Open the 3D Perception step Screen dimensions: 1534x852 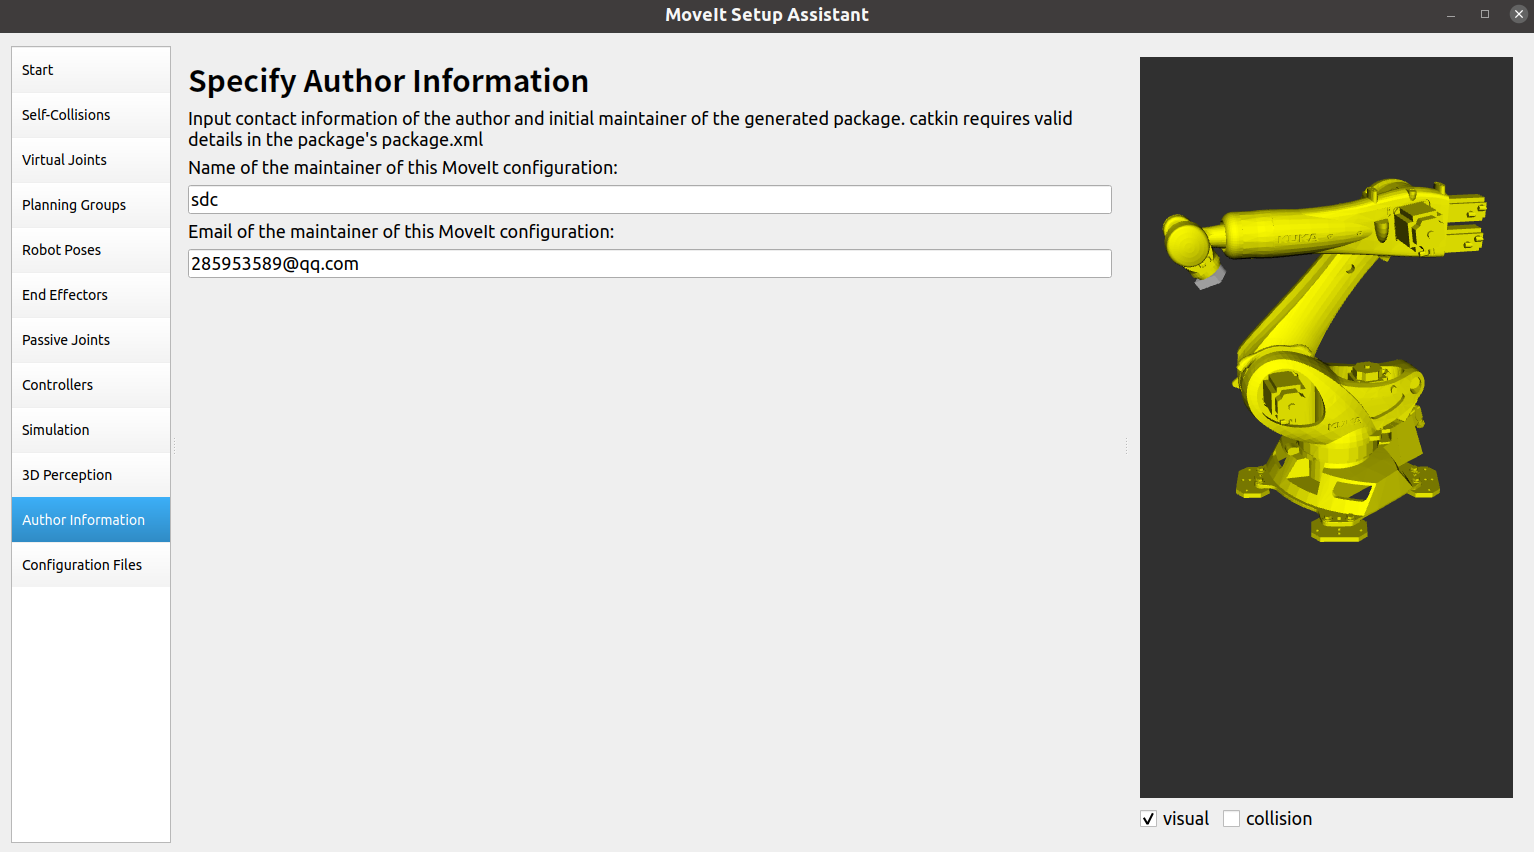coord(91,475)
